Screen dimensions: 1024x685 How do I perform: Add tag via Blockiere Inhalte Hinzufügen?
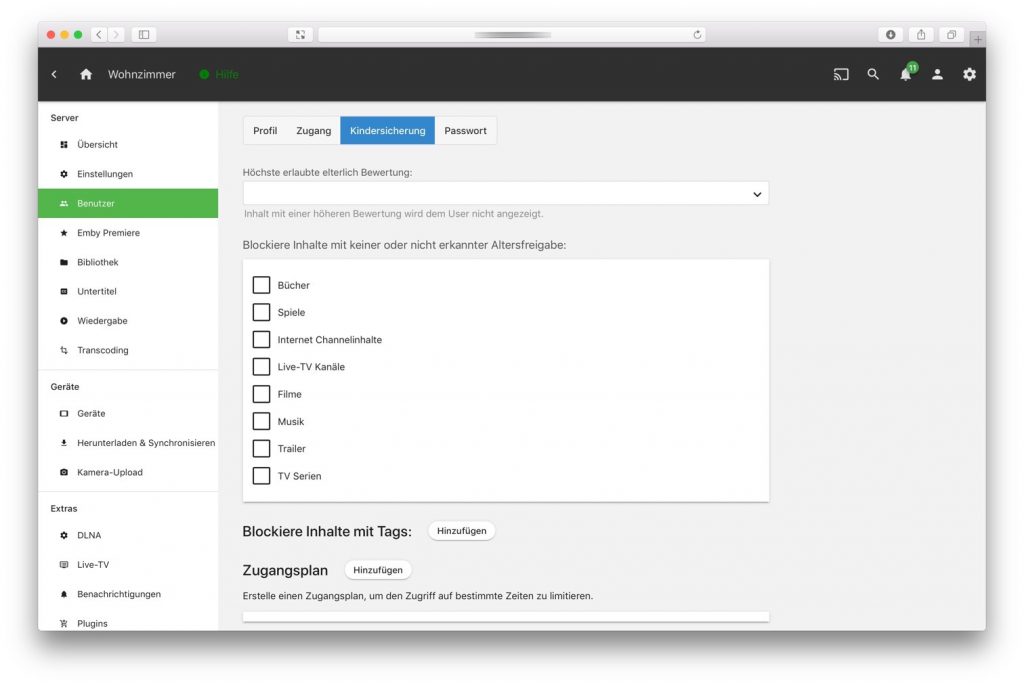[x=462, y=531]
